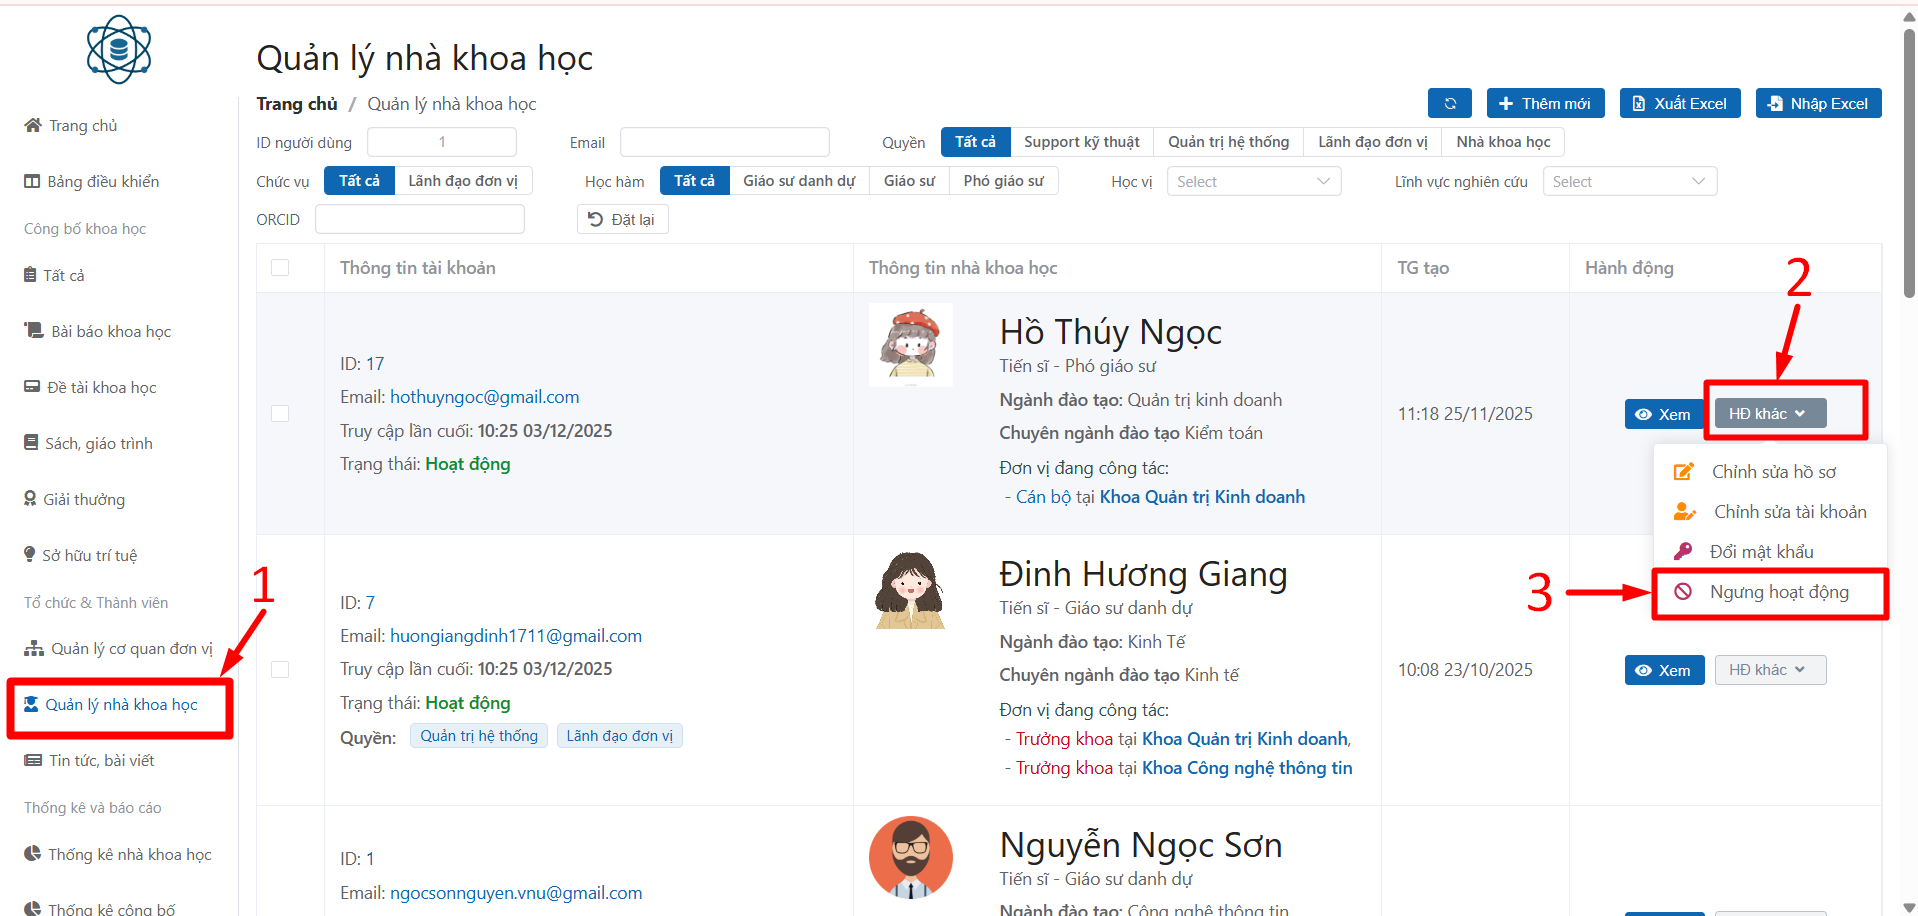Image resolution: width=1918 pixels, height=916 pixels.
Task: Tick the select-all checkbox in the table header
Action: tap(280, 268)
